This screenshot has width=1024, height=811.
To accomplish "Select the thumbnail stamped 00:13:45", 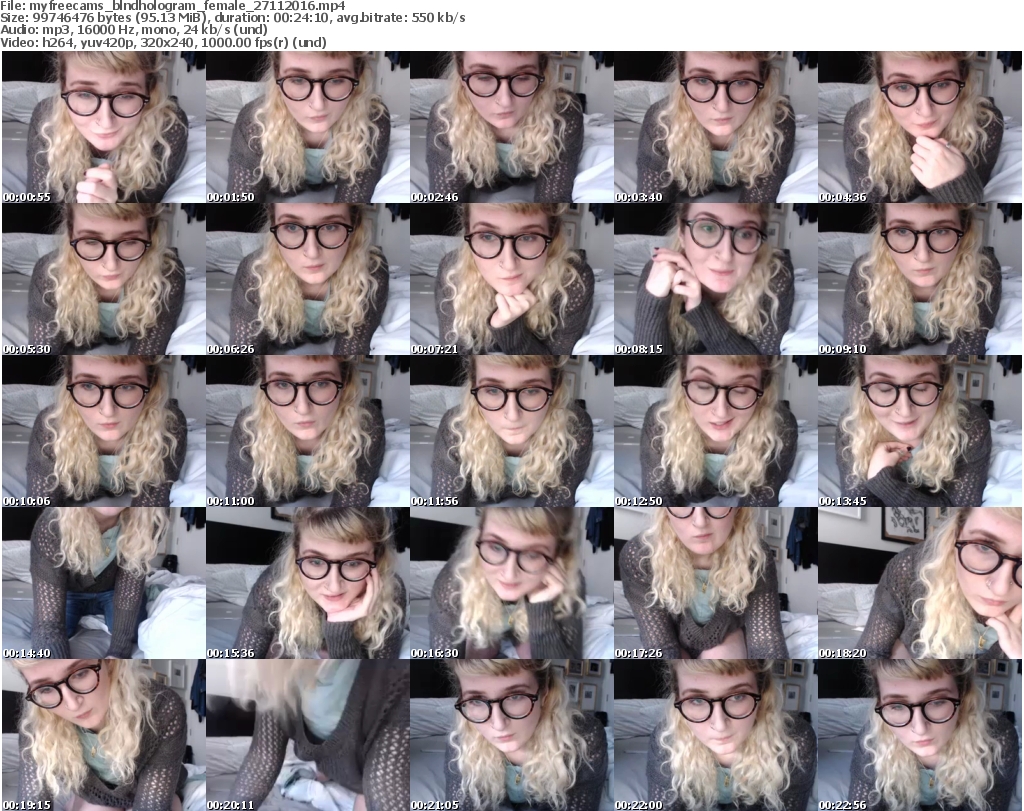I will [920, 432].
